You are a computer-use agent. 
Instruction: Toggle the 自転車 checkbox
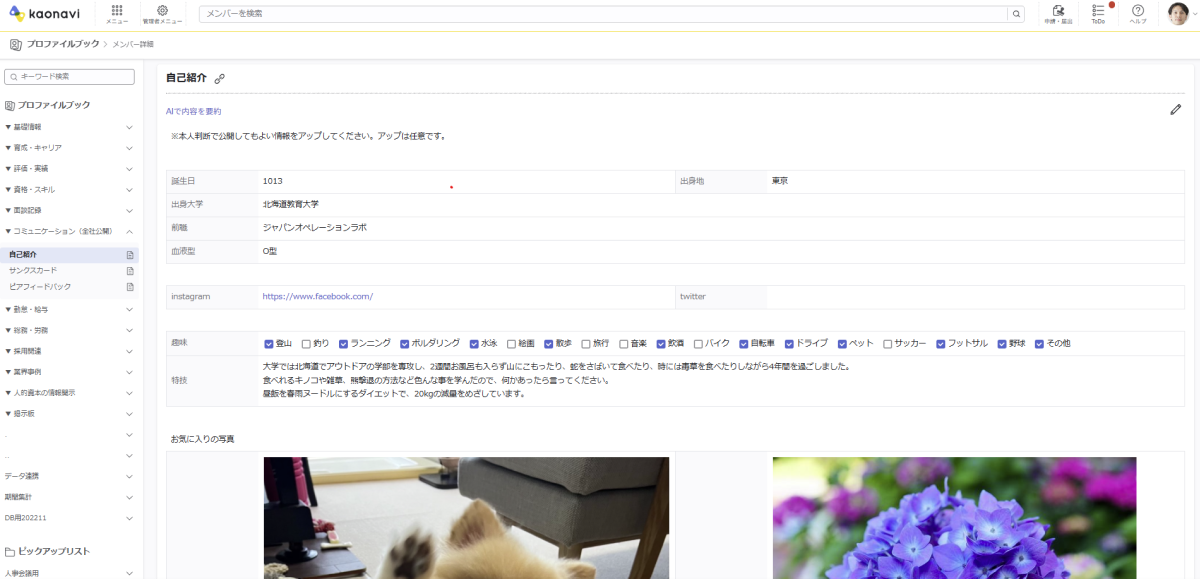point(743,343)
